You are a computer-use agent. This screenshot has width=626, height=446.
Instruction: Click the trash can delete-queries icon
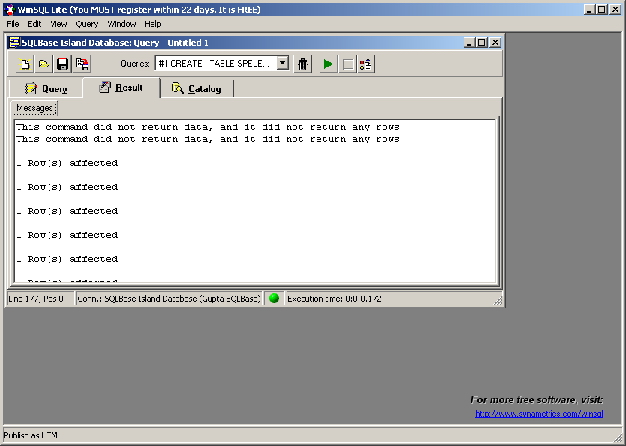(x=303, y=64)
